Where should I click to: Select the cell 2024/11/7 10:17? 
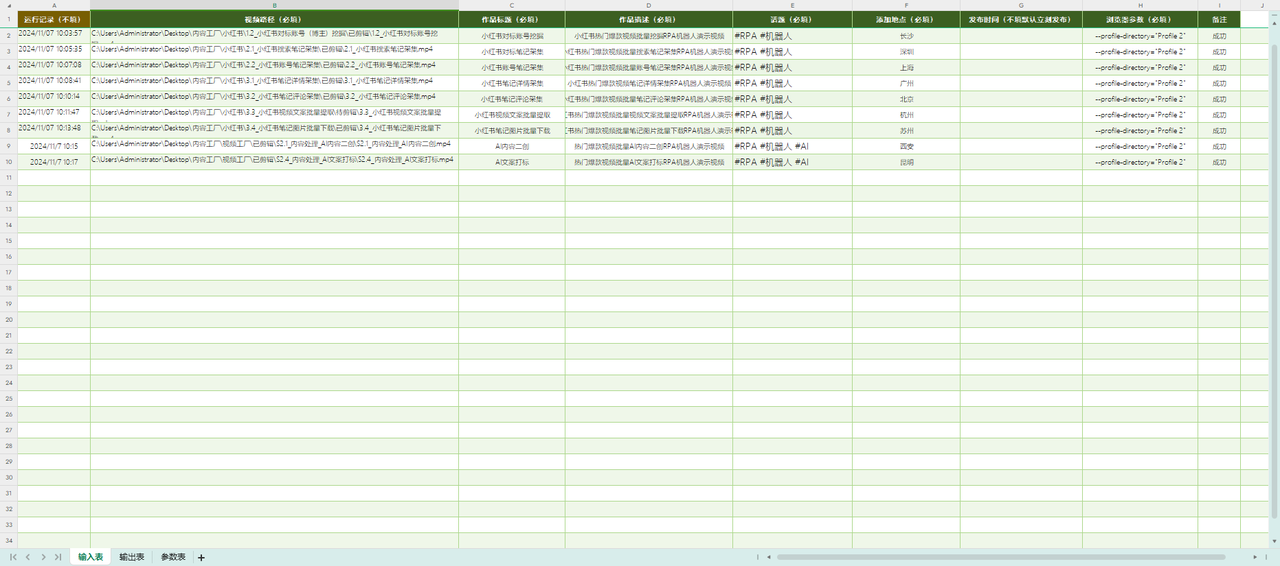54,161
